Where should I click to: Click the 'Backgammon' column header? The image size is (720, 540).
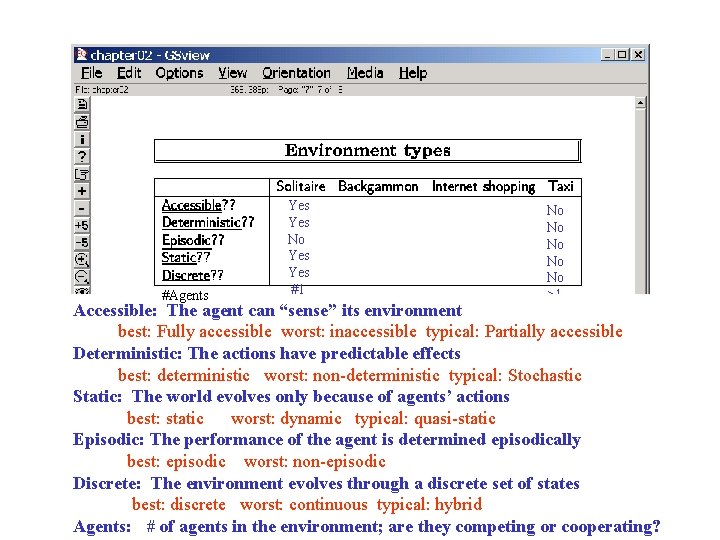(x=378, y=186)
